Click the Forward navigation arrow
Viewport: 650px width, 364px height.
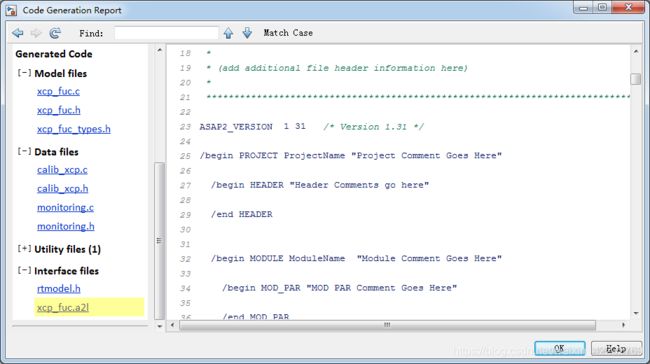[36, 33]
